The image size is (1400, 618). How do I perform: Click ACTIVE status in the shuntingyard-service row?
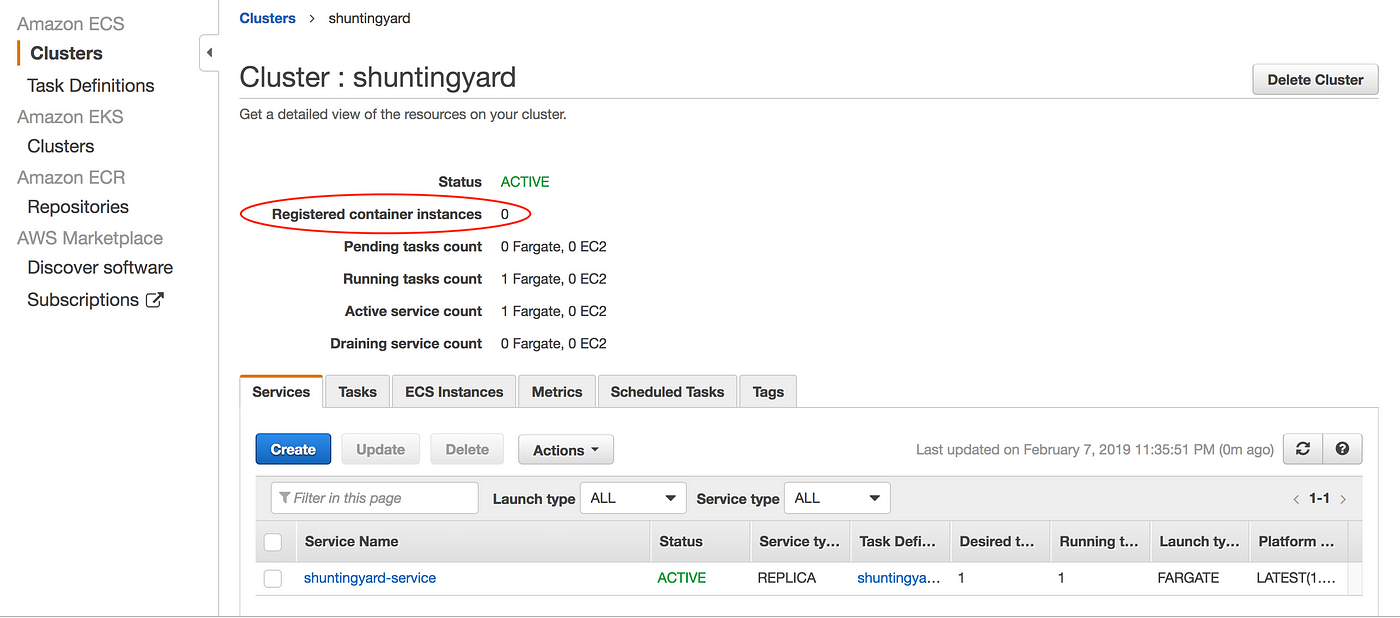pos(682,578)
